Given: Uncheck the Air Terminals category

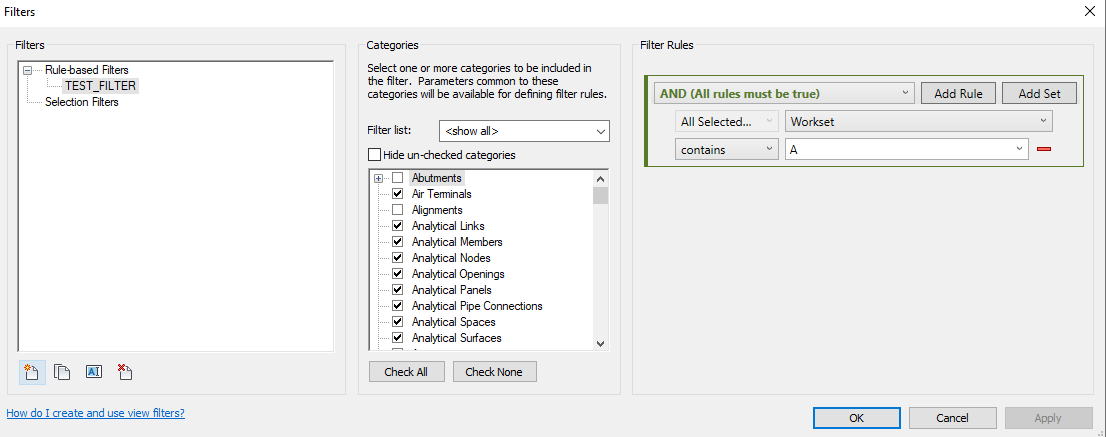Looking at the screenshot, I should [x=397, y=194].
